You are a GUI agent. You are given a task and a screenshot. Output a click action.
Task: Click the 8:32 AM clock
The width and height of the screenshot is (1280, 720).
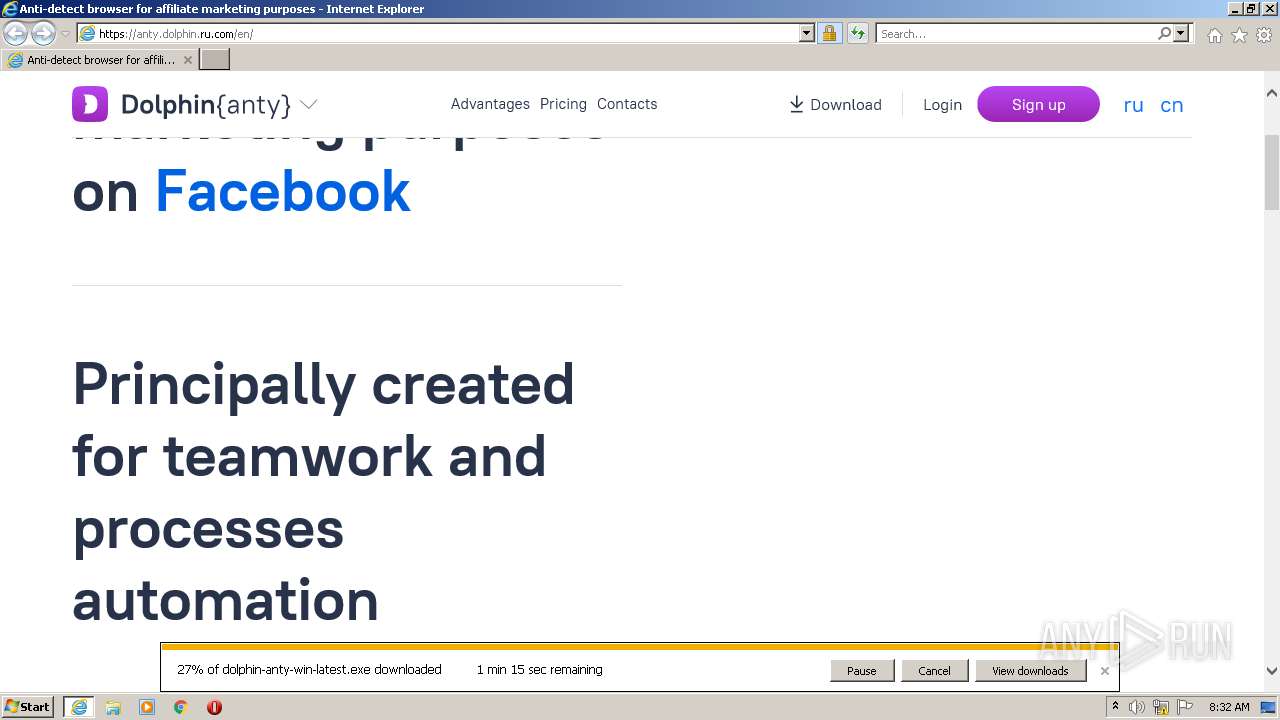pyautogui.click(x=1229, y=707)
